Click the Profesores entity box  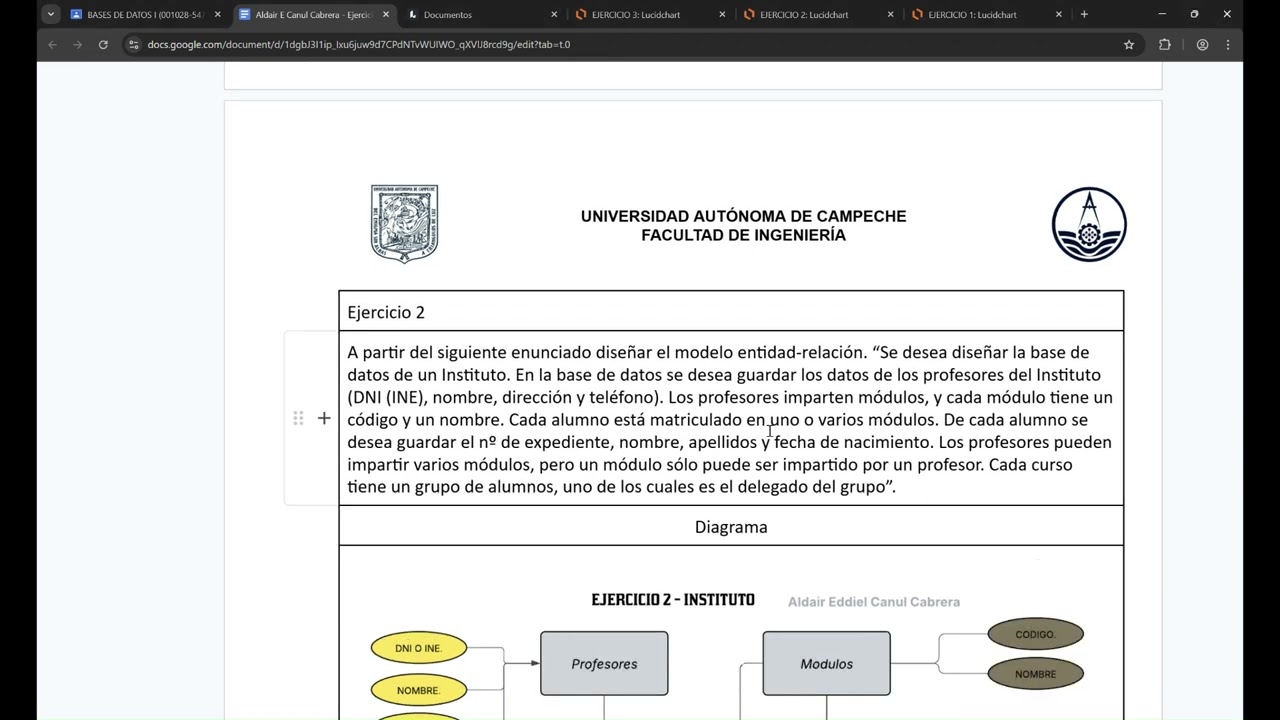(604, 663)
